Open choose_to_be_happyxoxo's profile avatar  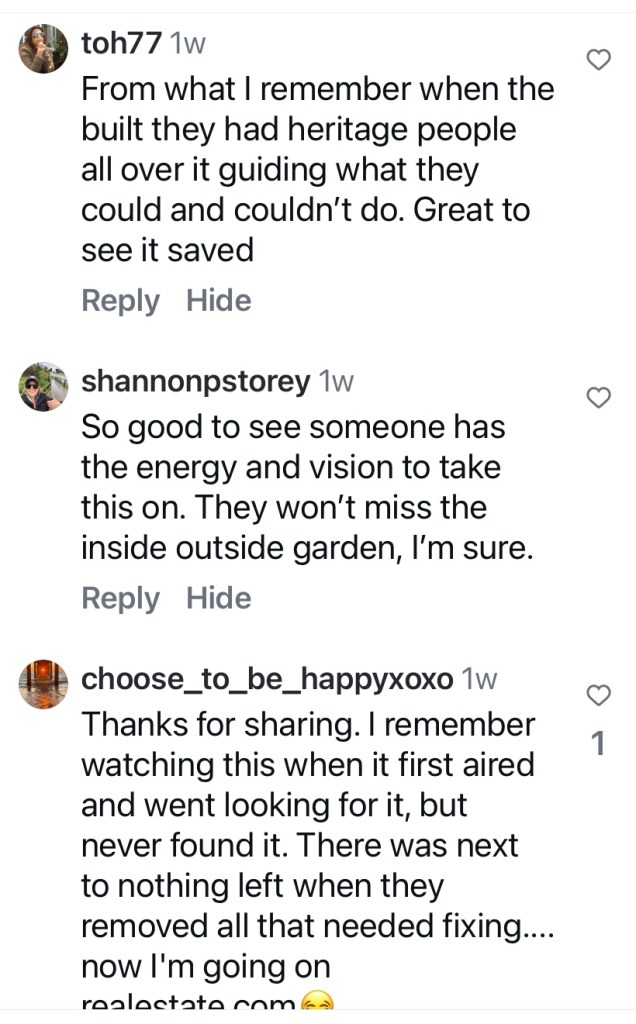[43, 684]
